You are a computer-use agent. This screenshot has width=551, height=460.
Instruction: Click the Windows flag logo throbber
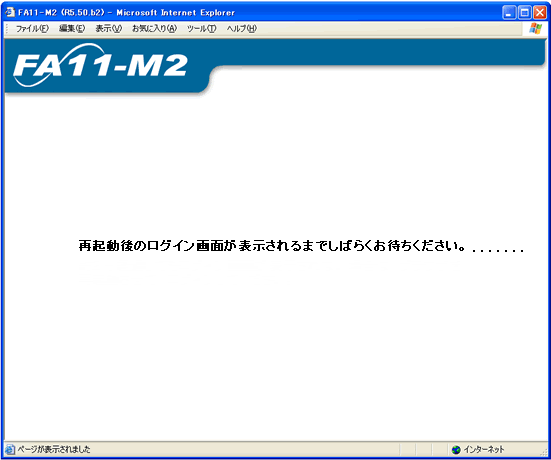pos(535,28)
